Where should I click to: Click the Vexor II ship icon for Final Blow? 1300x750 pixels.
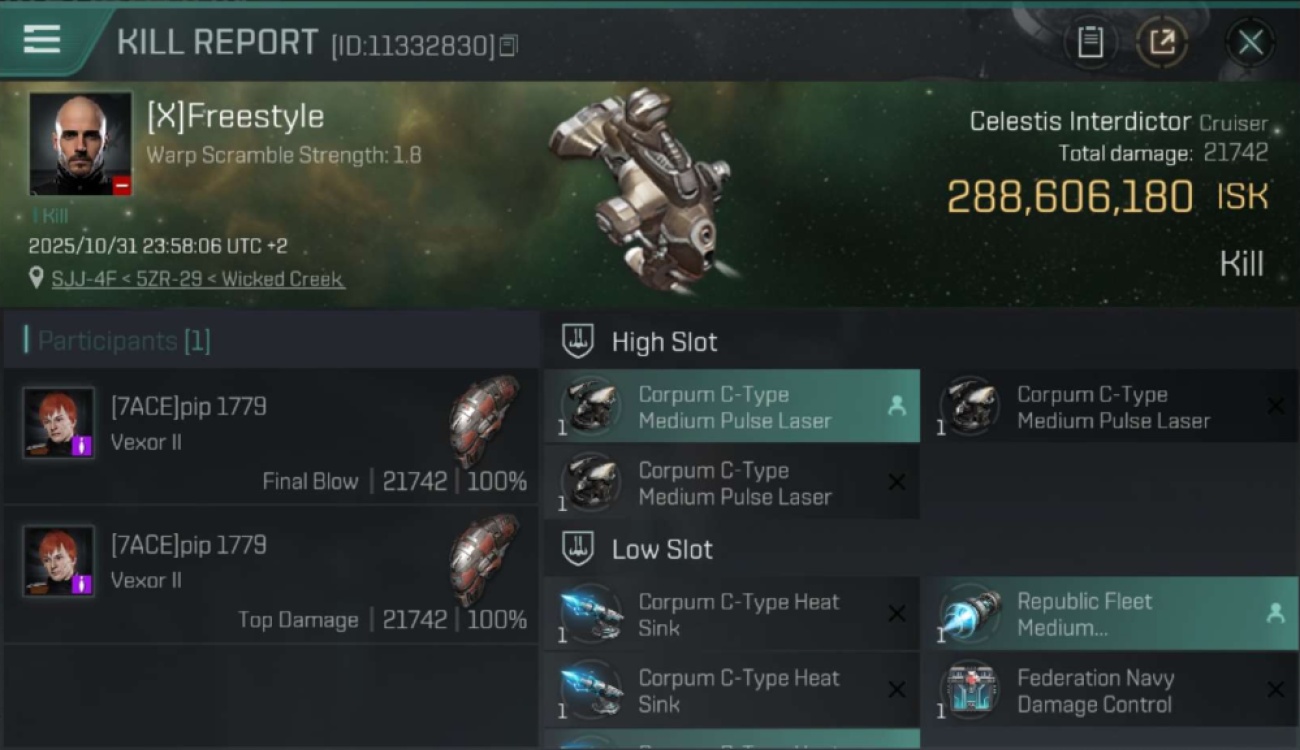[483, 420]
